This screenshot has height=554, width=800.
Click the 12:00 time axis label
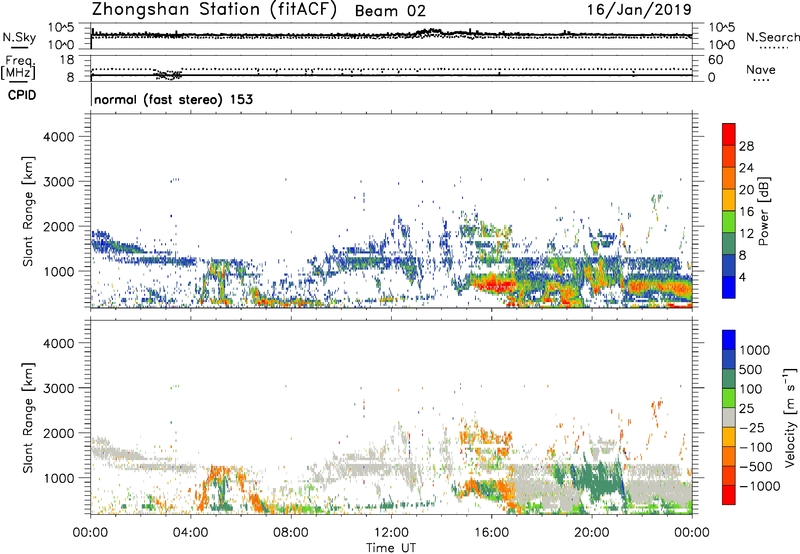391,533
